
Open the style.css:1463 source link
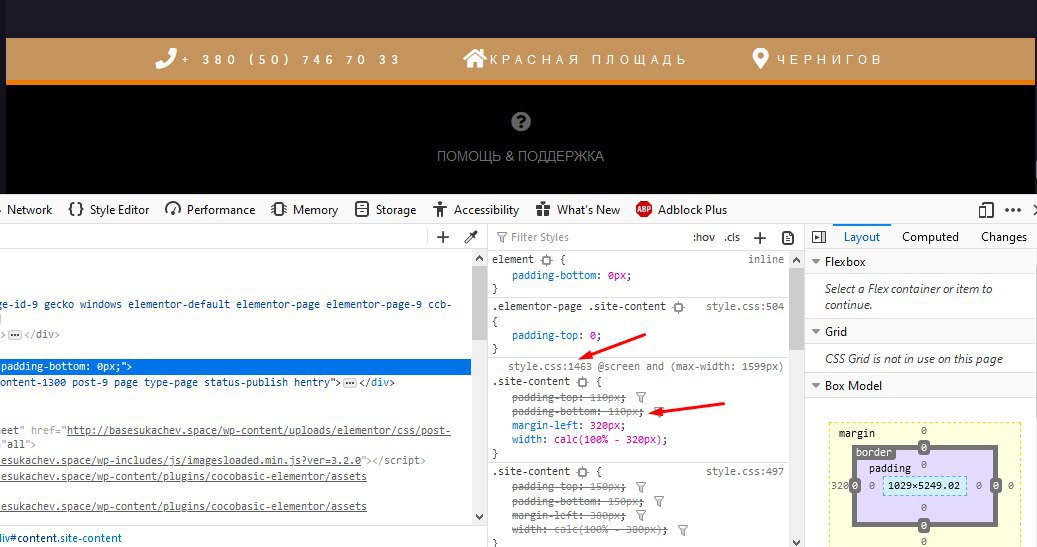pos(550,366)
